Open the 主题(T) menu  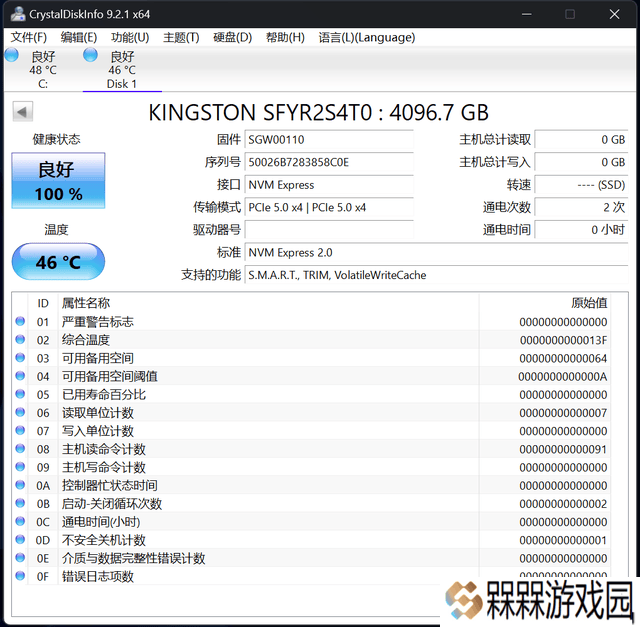181,38
